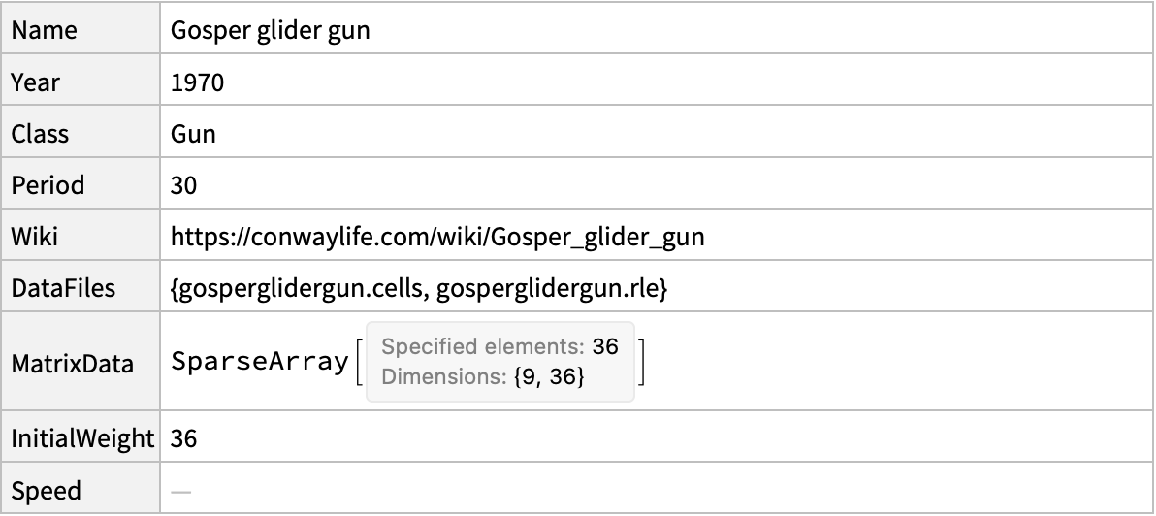Image resolution: width=1156 pixels, height=516 pixels.
Task: Click the "InitialWeight" row label
Action: (x=81, y=438)
